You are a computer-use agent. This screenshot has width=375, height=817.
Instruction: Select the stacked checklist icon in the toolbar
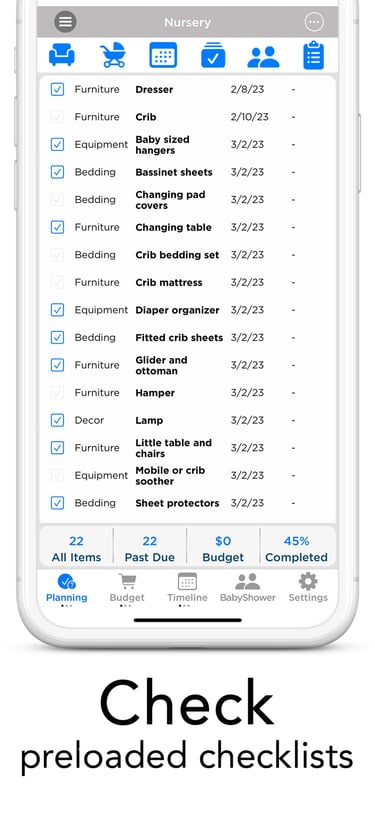click(213, 55)
